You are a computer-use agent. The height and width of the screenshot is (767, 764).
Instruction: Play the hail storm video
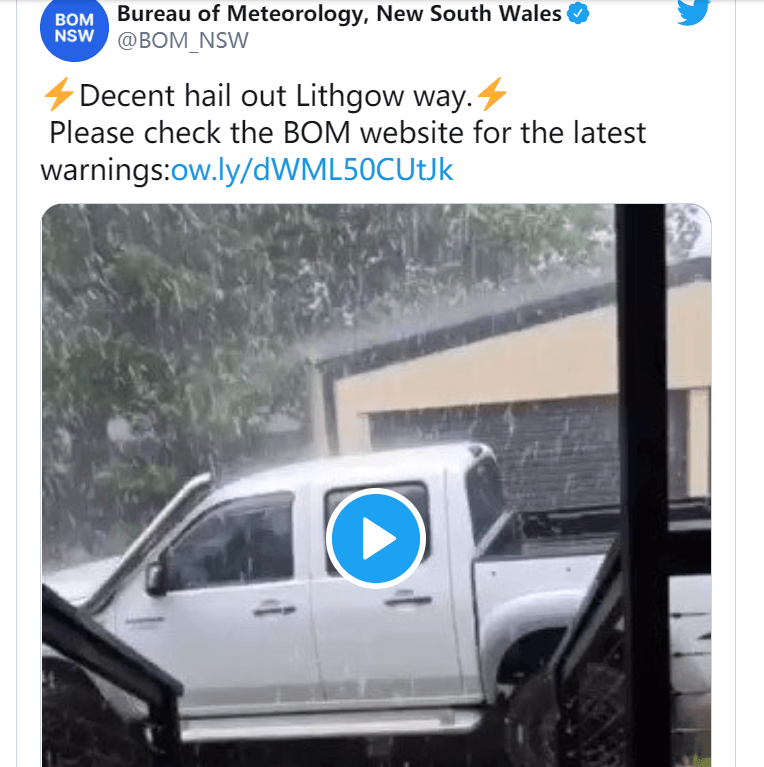click(x=376, y=538)
